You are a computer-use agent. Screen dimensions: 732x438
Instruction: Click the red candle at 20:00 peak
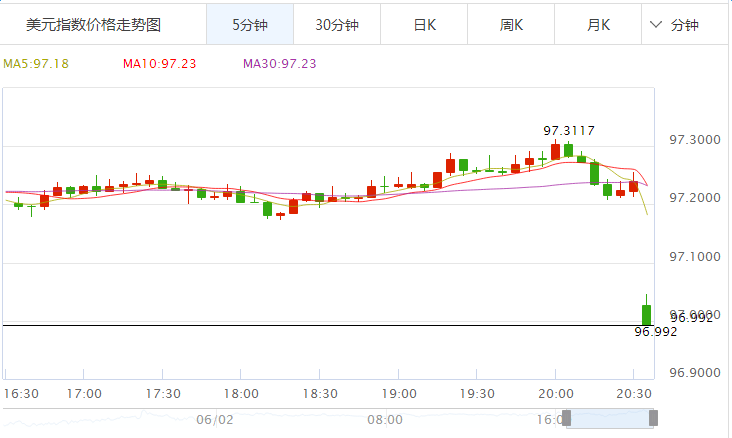[x=556, y=151]
